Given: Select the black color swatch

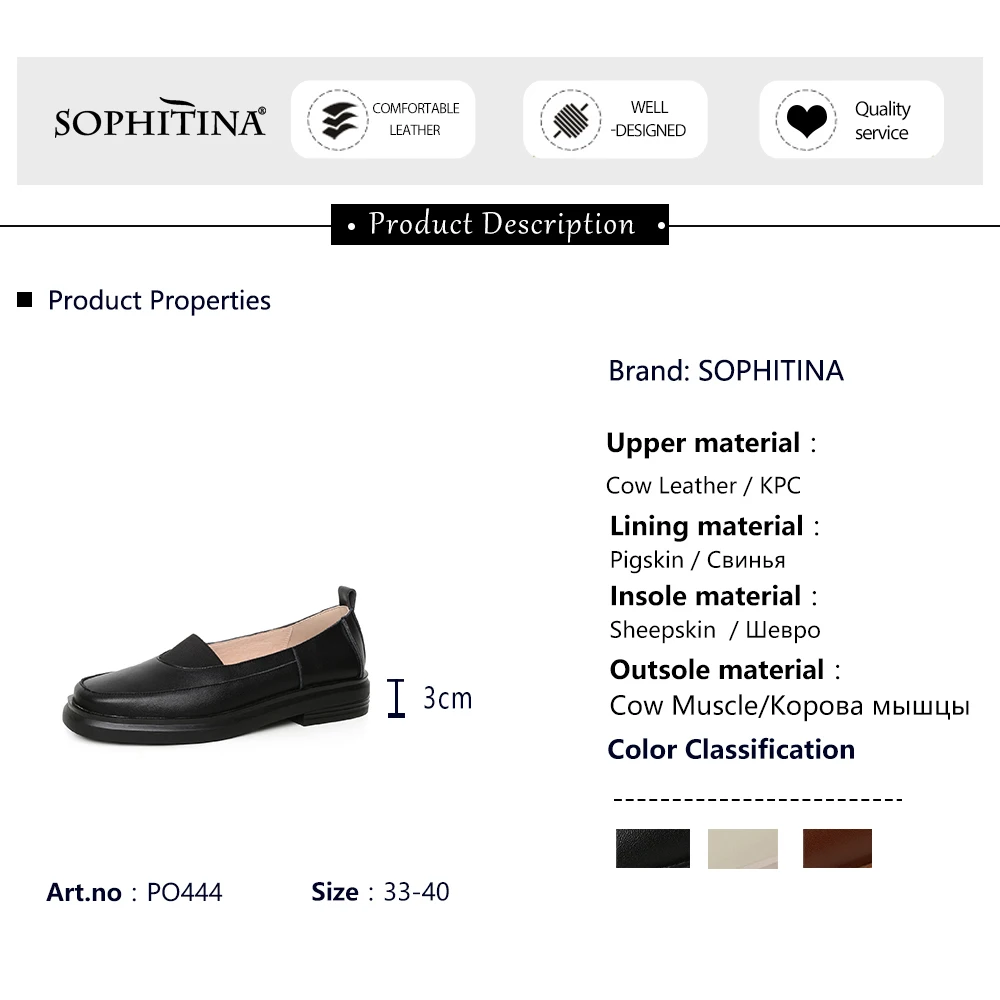Looking at the screenshot, I should point(653,848).
